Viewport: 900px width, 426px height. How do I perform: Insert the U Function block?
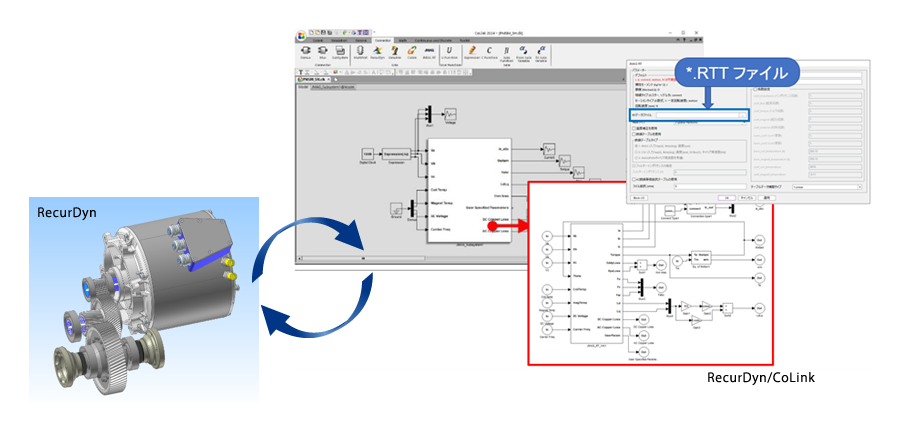coord(449,52)
